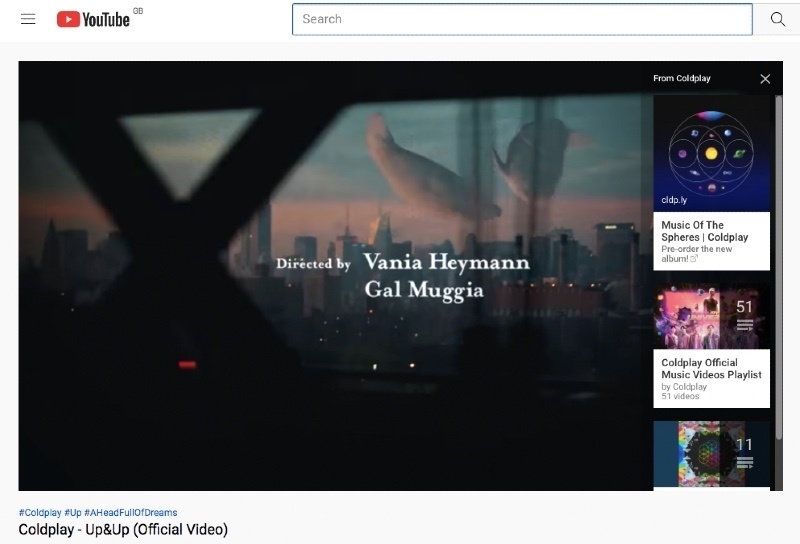This screenshot has width=800, height=544.
Task: Click the 'From Coldplay' panel heading
Action: click(x=682, y=78)
